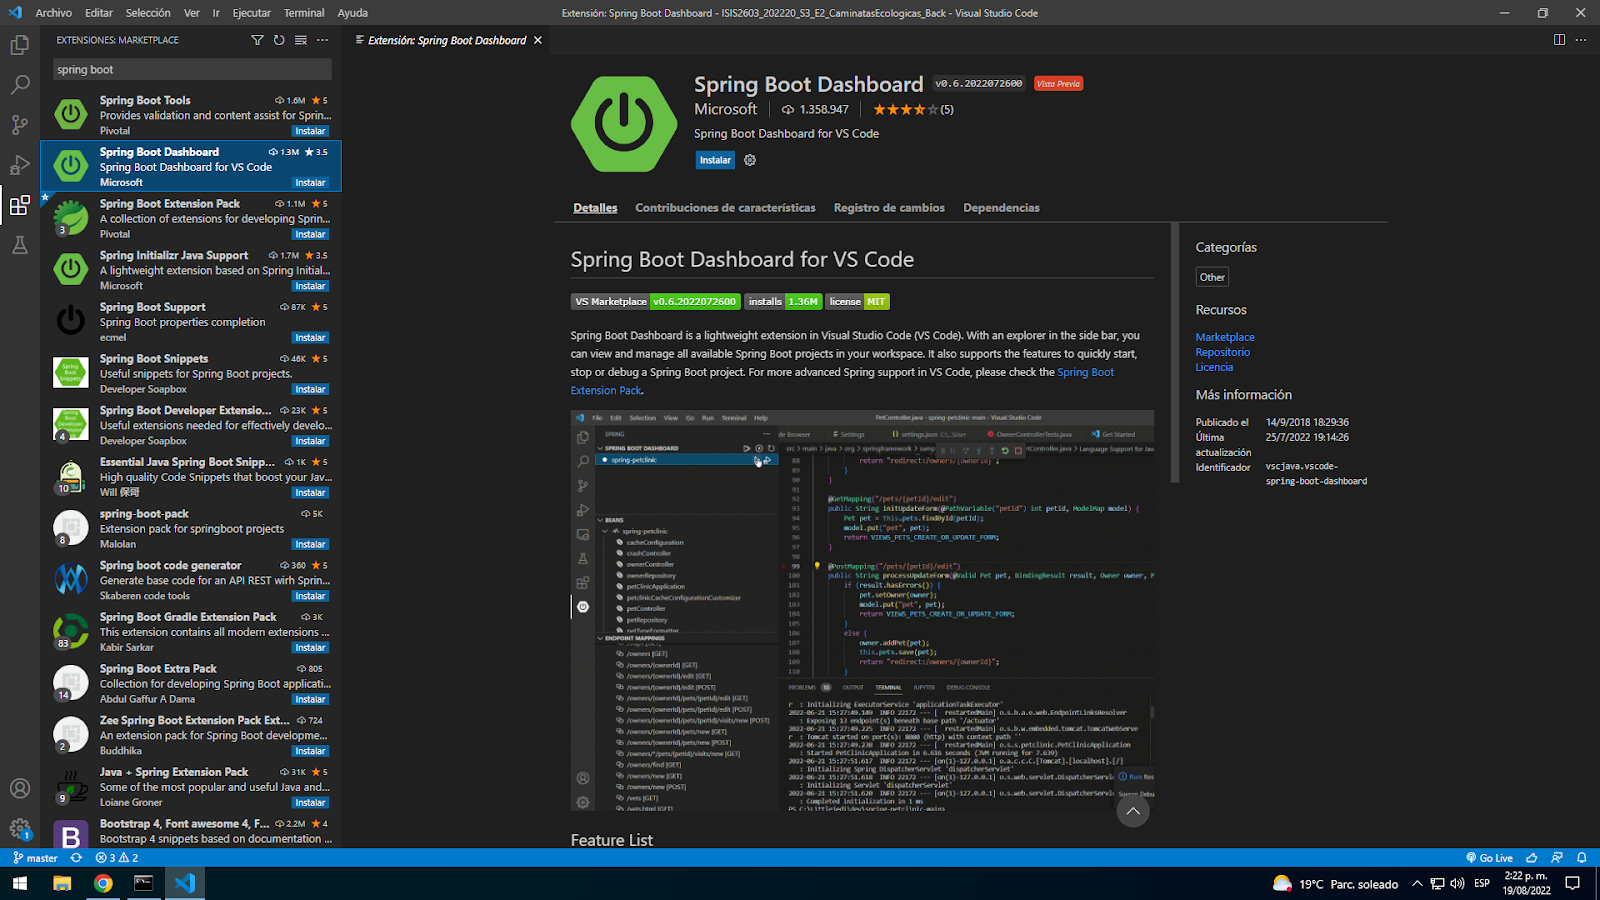Viewport: 1600px width, 900px height.
Task: Open errors and warnings status indicator
Action: (x=117, y=858)
